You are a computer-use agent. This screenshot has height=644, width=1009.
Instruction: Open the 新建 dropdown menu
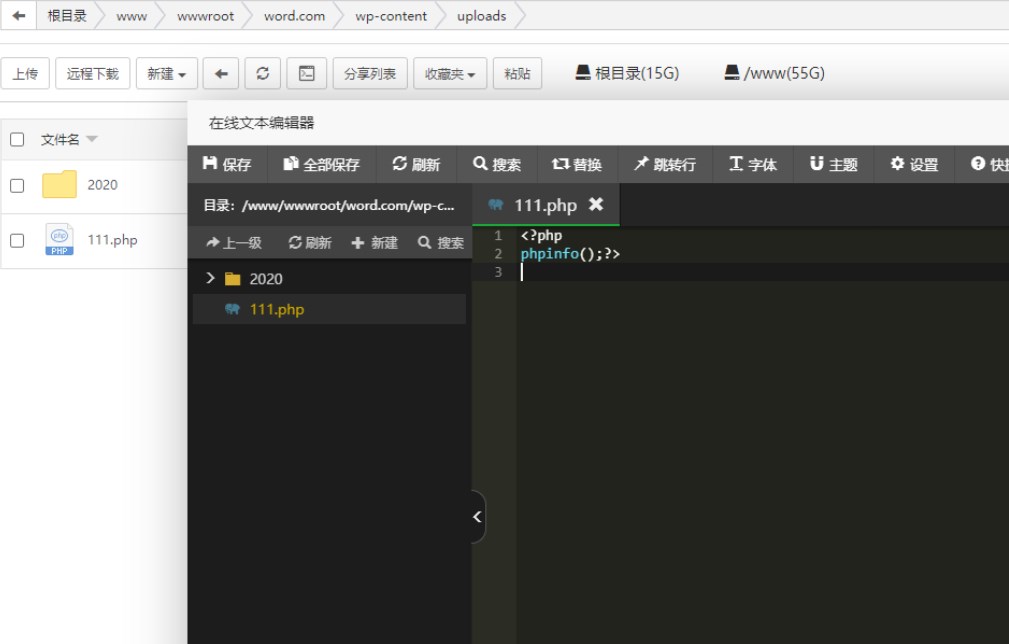click(166, 73)
